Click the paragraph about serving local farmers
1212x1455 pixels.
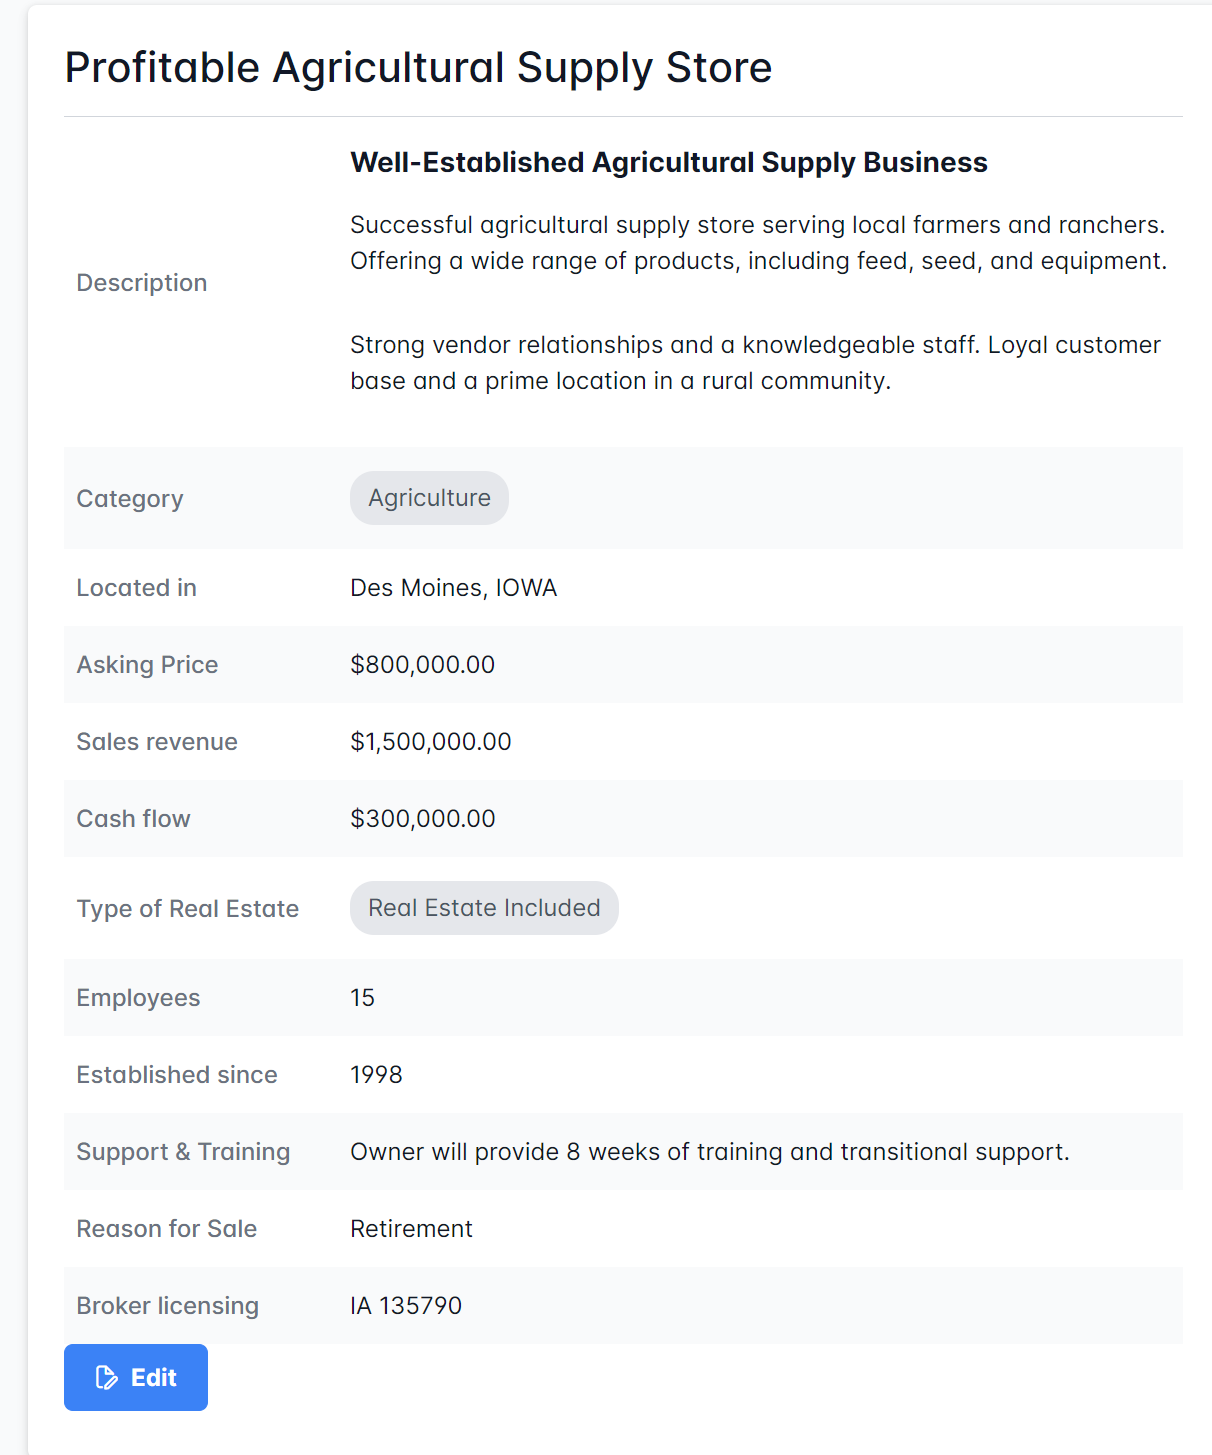click(x=758, y=243)
